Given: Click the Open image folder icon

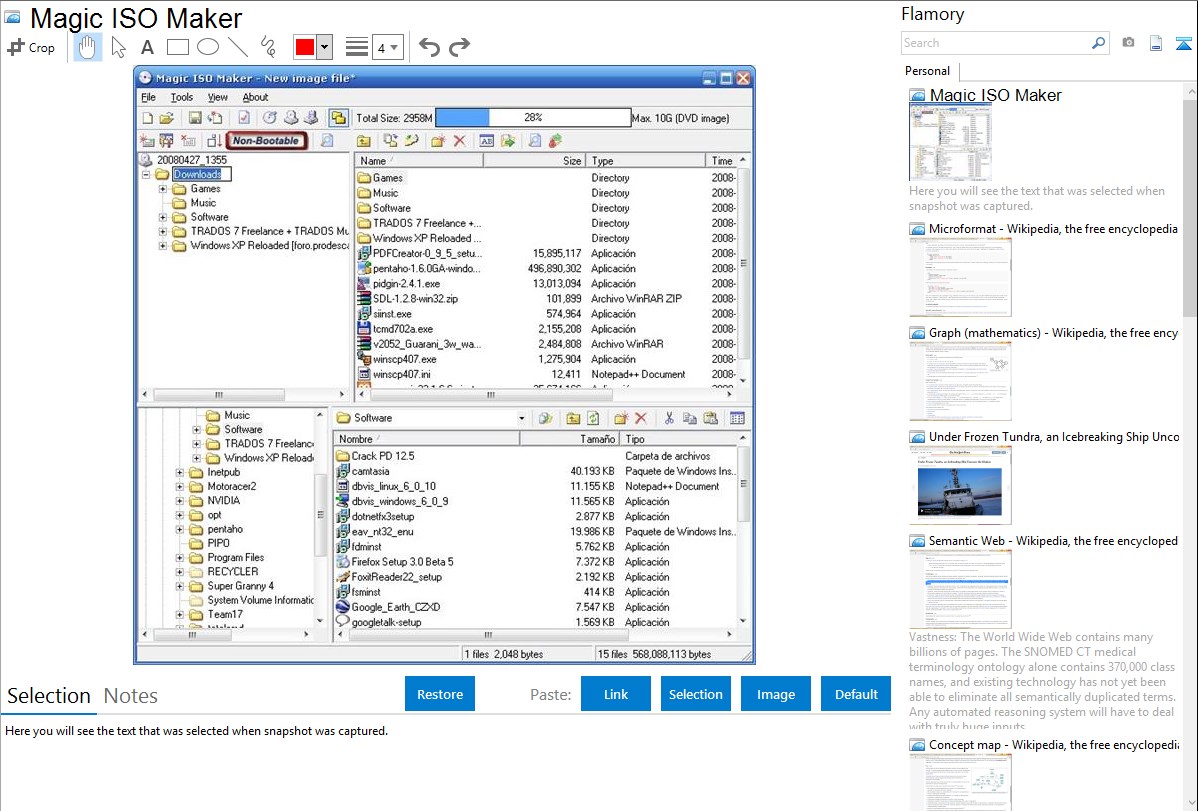Looking at the screenshot, I should click(167, 118).
